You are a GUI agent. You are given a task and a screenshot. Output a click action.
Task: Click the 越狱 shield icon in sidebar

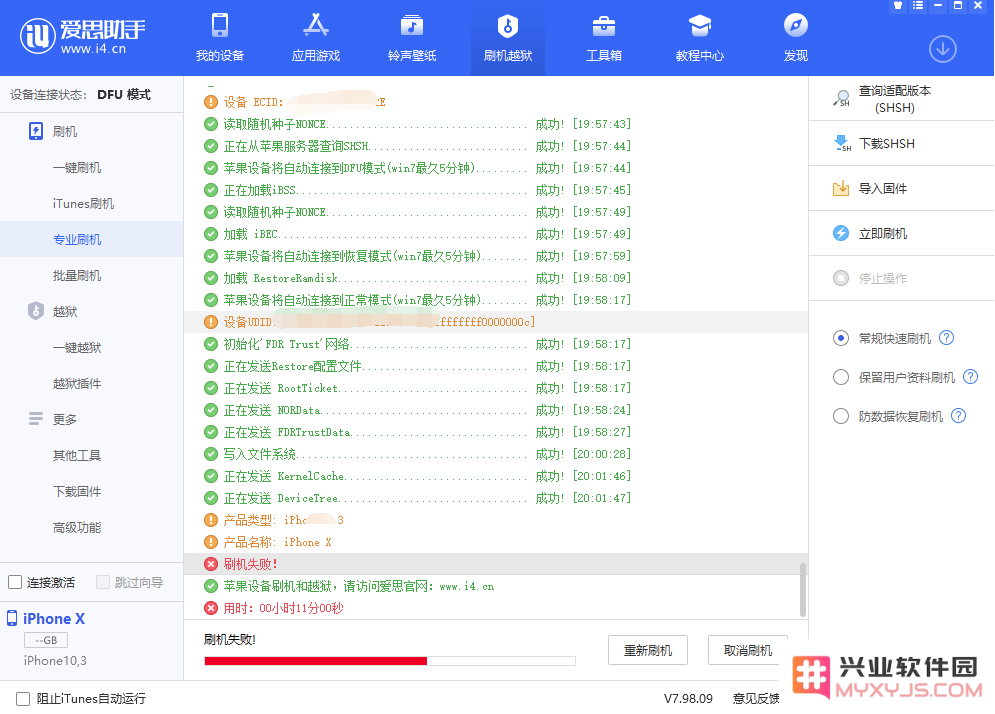[36, 311]
